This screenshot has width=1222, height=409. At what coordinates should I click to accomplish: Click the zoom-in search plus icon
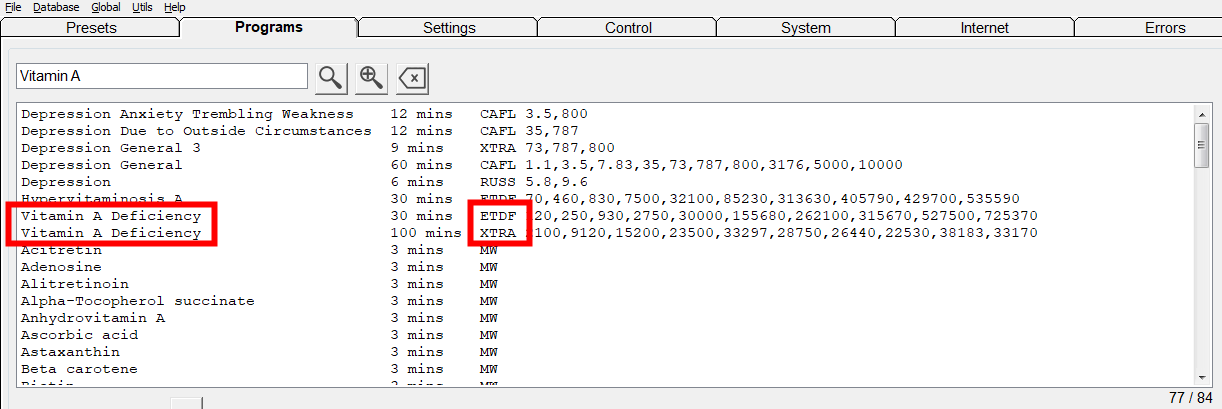click(x=371, y=77)
